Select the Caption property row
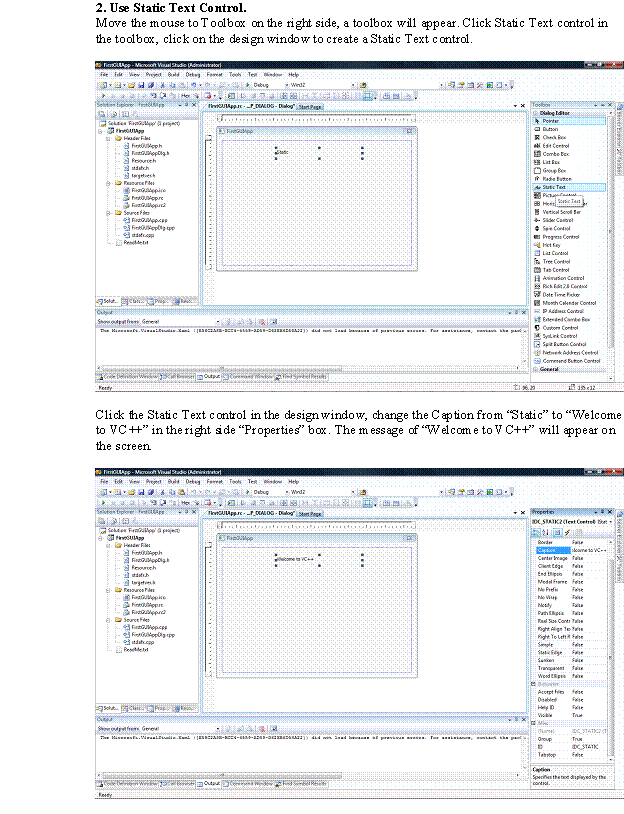 pyautogui.click(x=571, y=550)
